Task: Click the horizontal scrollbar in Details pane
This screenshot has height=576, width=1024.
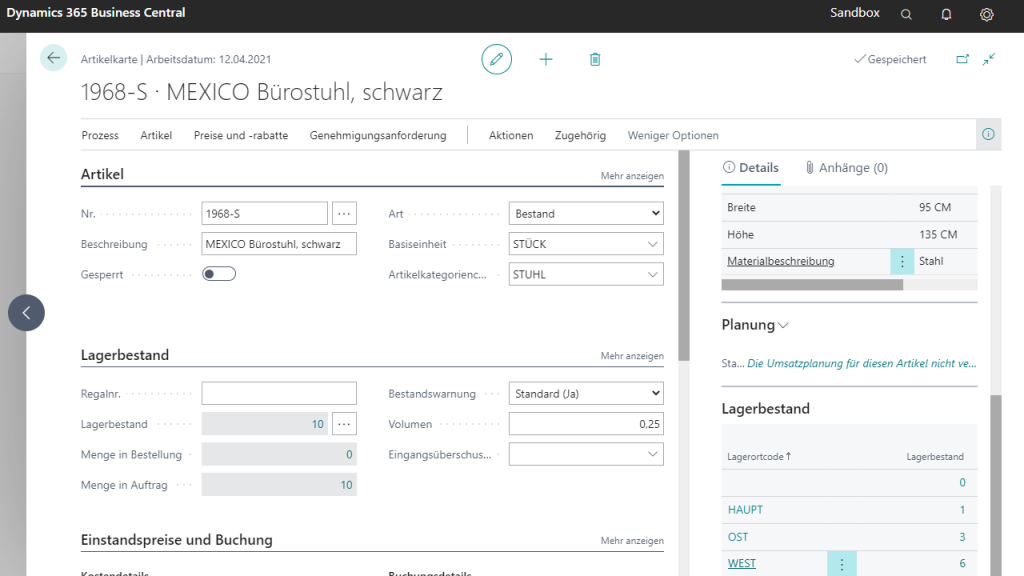Action: coord(811,285)
